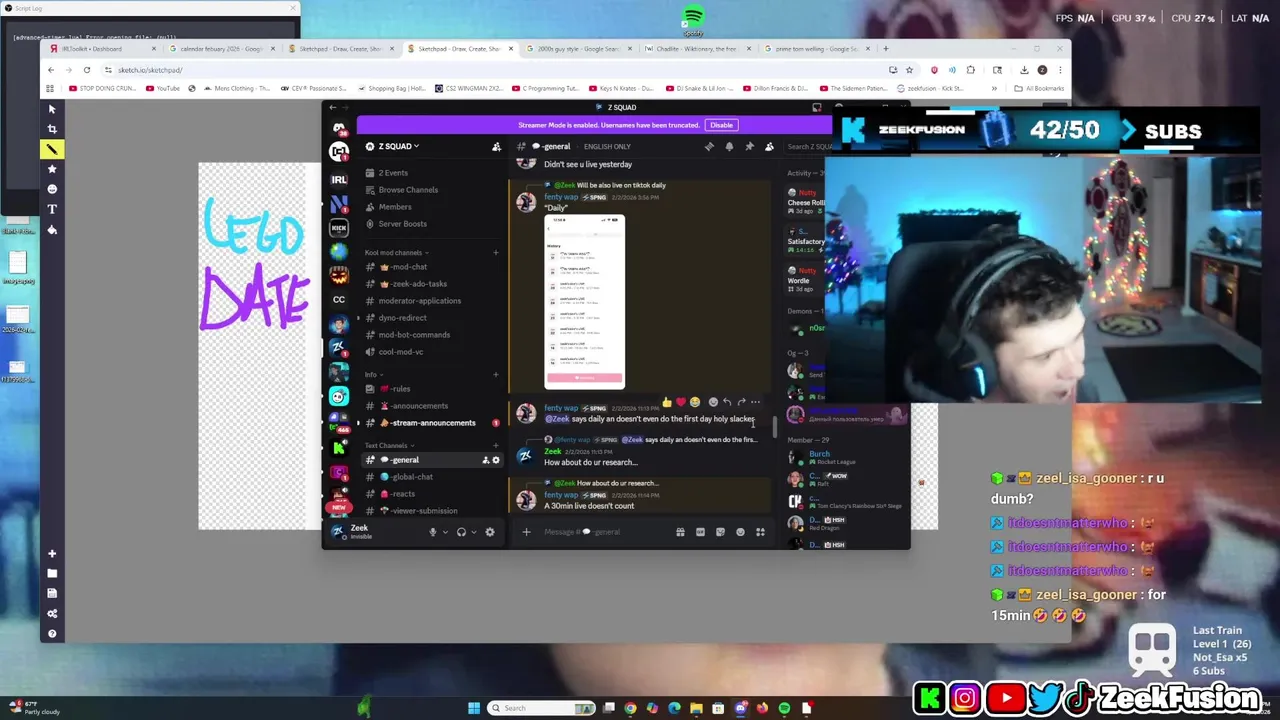The height and width of the screenshot is (720, 1280).
Task: Select the Sketchpad paint bucket fill tool
Action: 52,229
